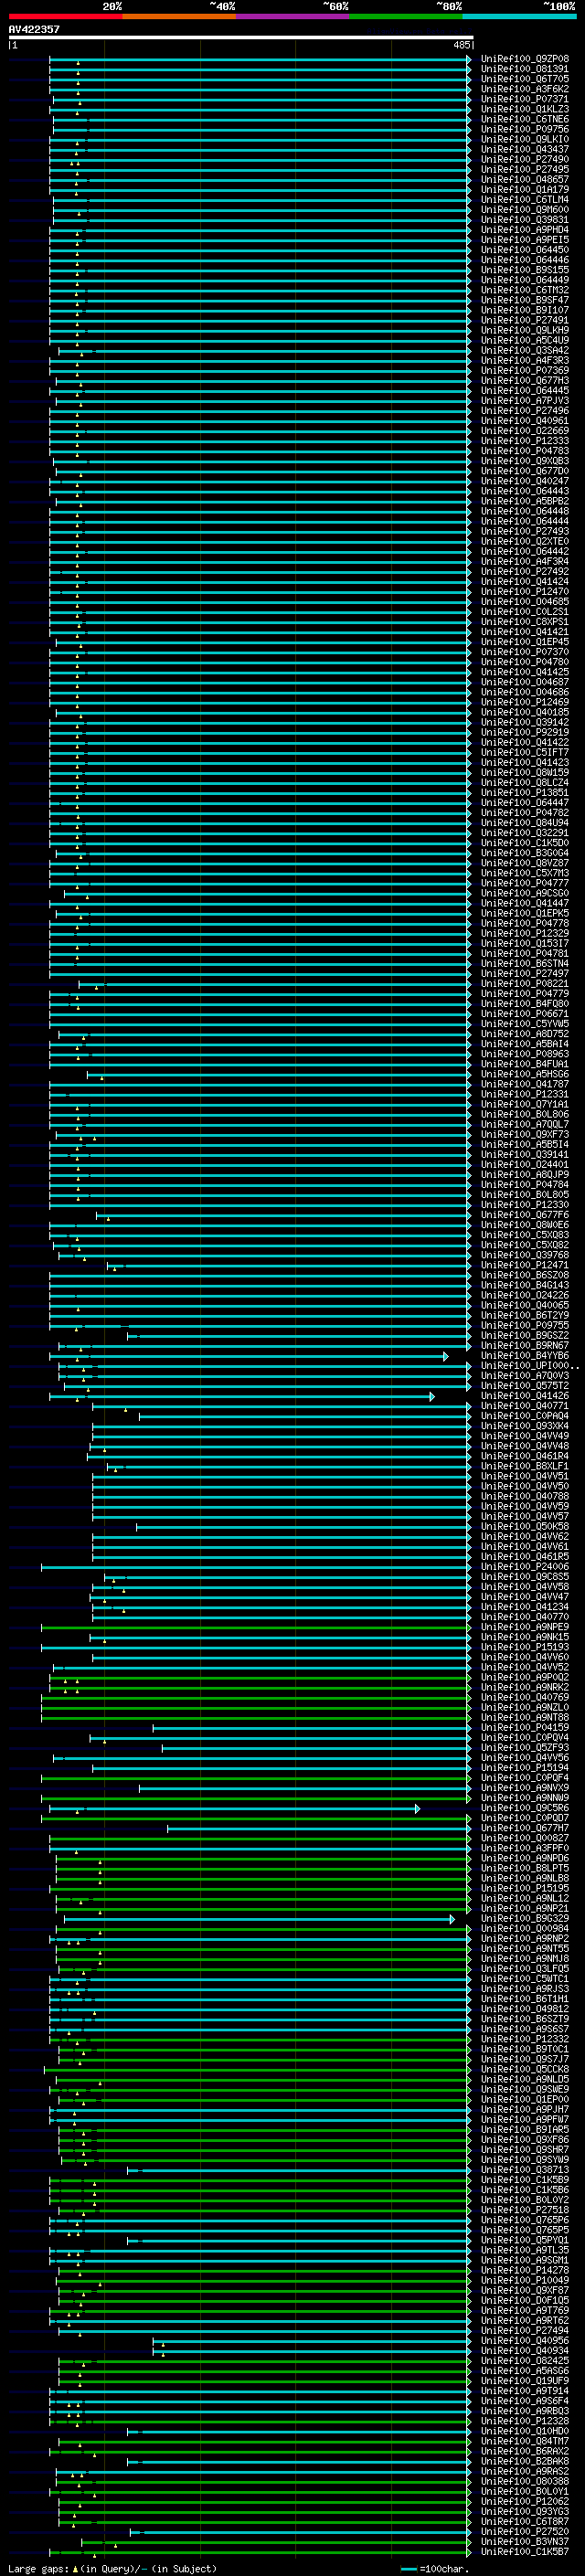Click the arrowhead ending the Q41426 alignment

point(432,1396)
